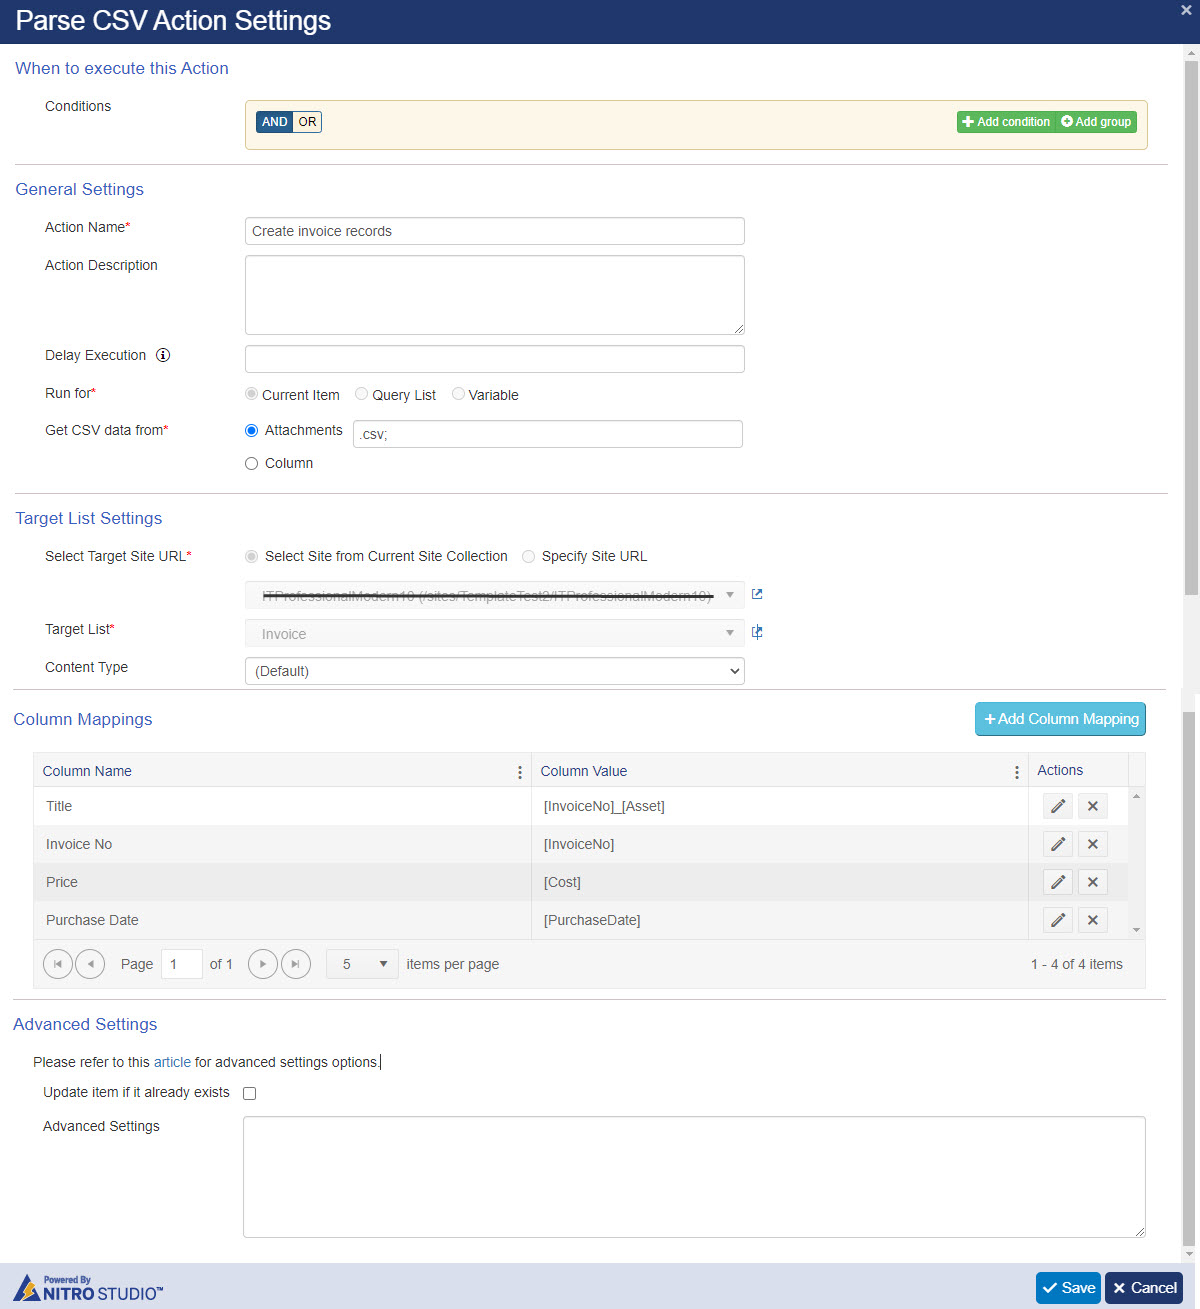Open the Column Value options menu
This screenshot has width=1200, height=1309.
click(1017, 771)
